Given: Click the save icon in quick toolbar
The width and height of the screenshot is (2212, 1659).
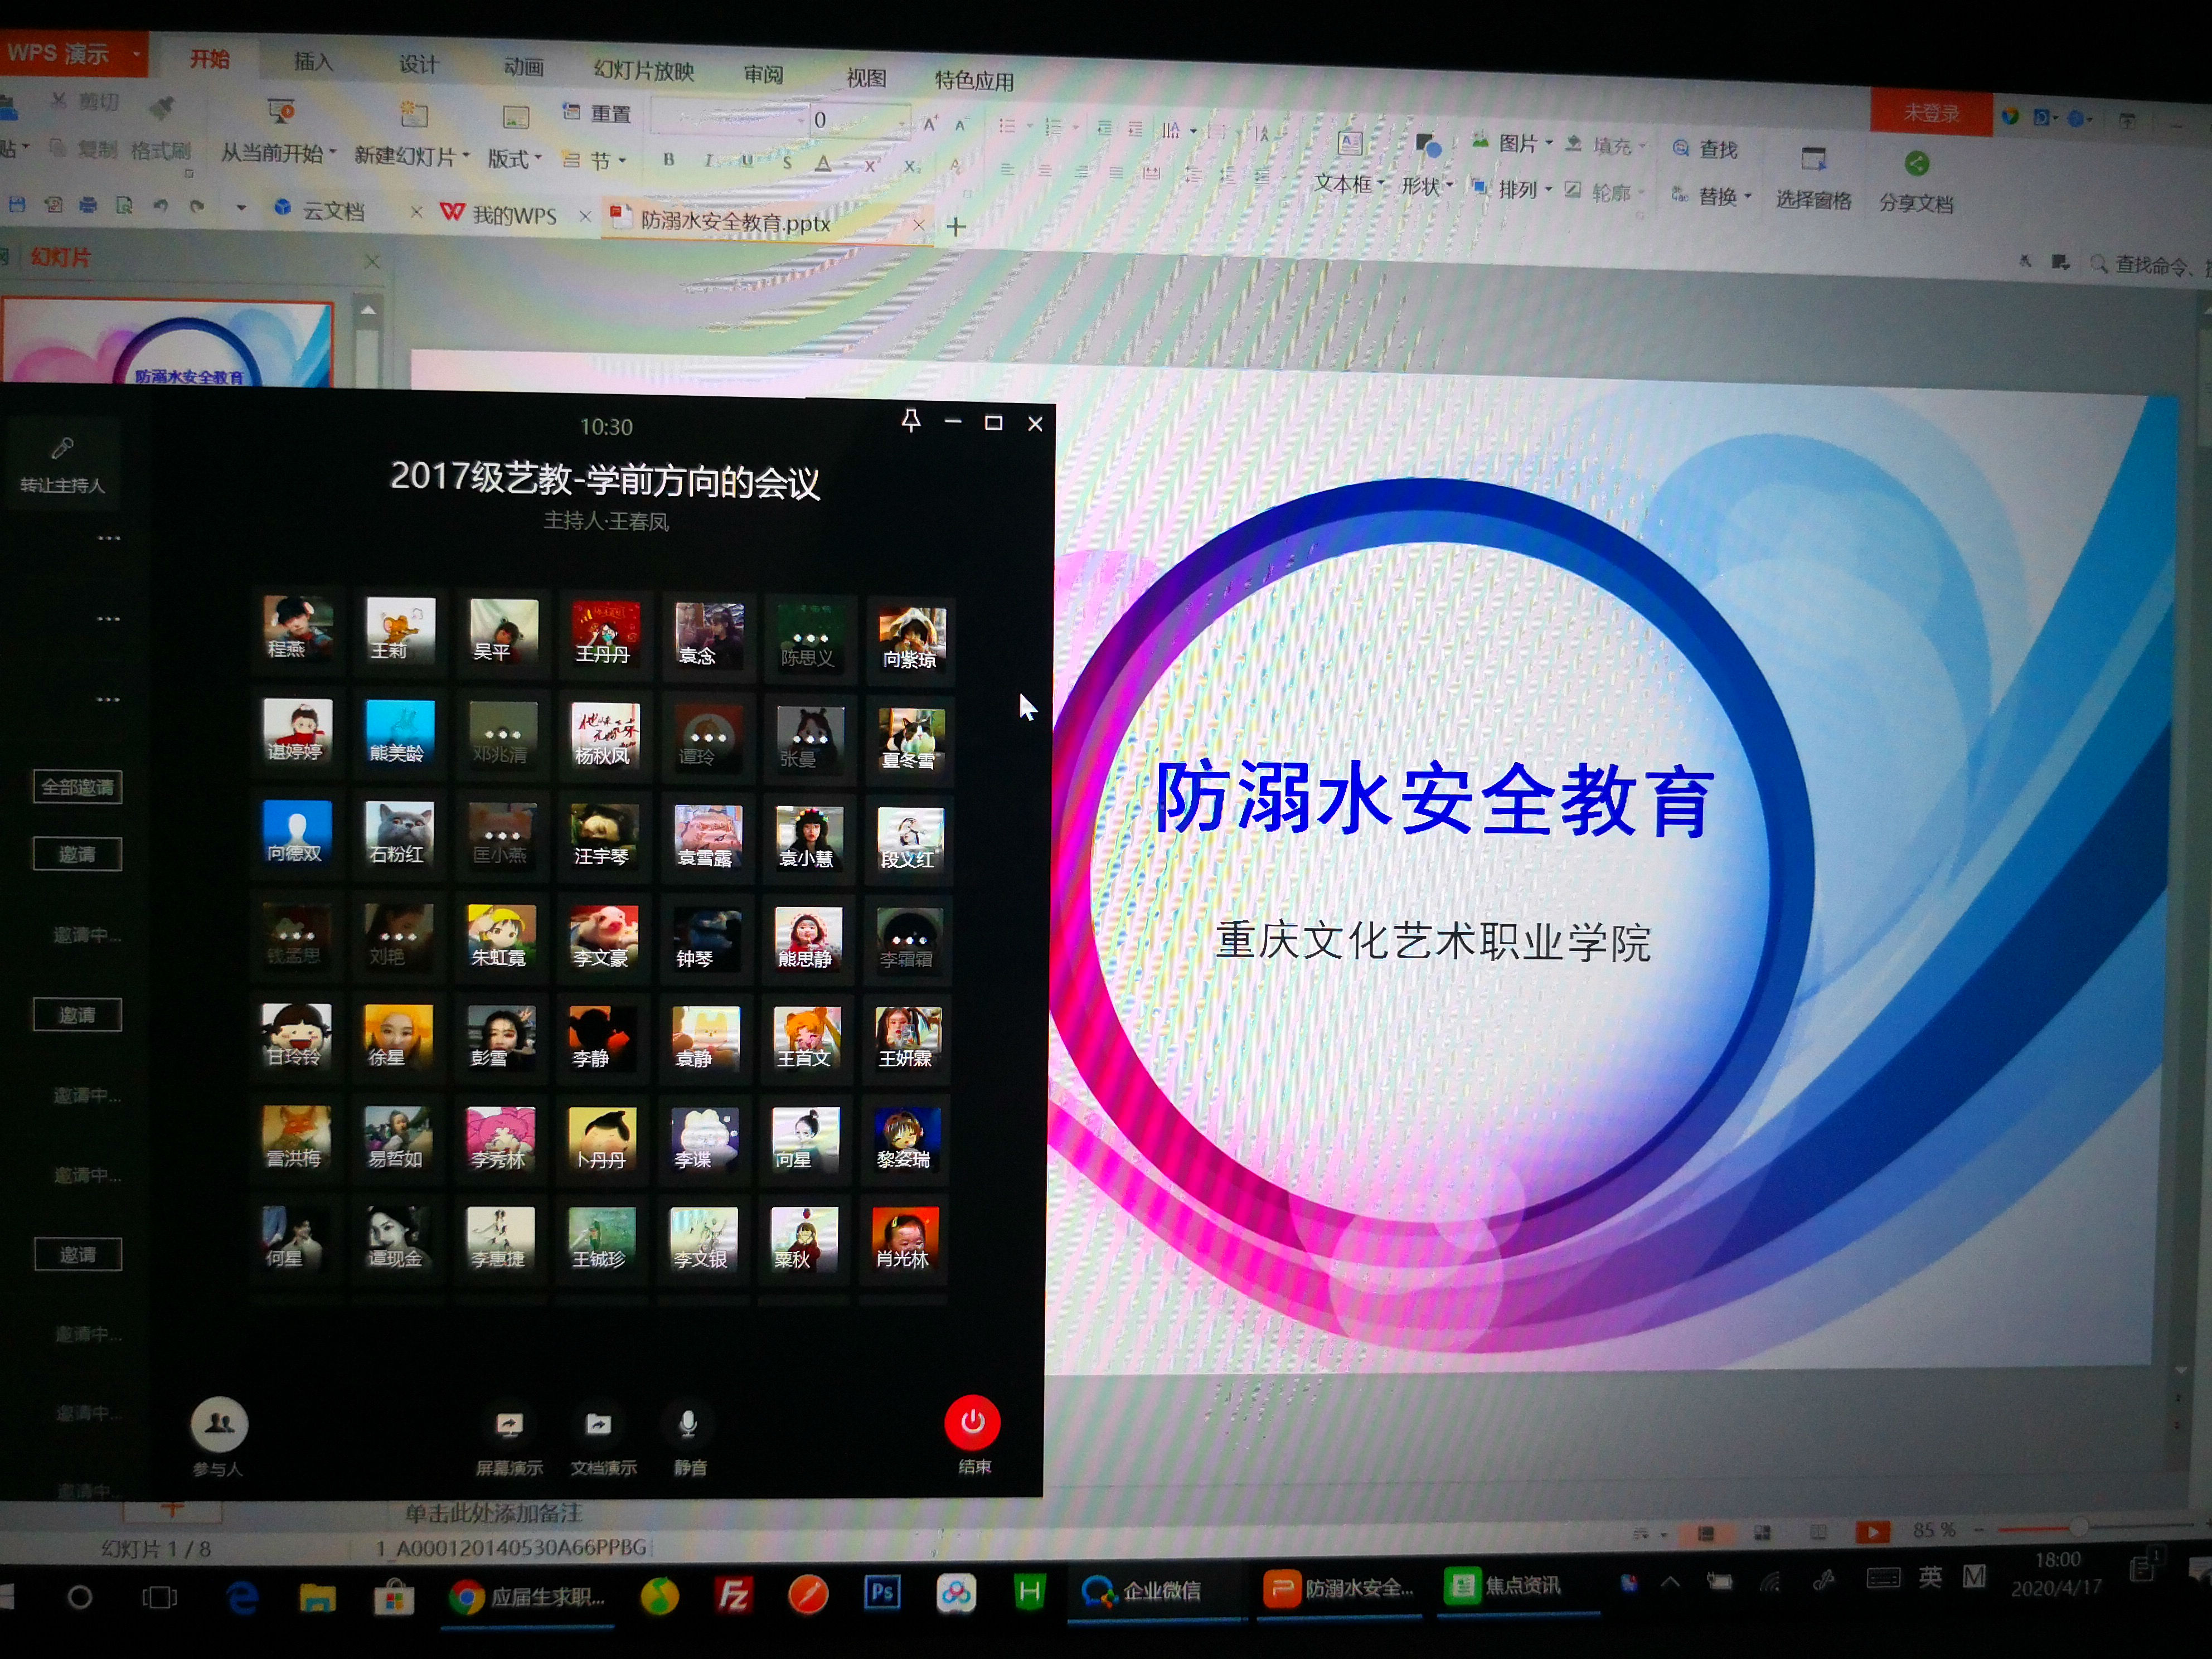Looking at the screenshot, I should tap(16, 204).
